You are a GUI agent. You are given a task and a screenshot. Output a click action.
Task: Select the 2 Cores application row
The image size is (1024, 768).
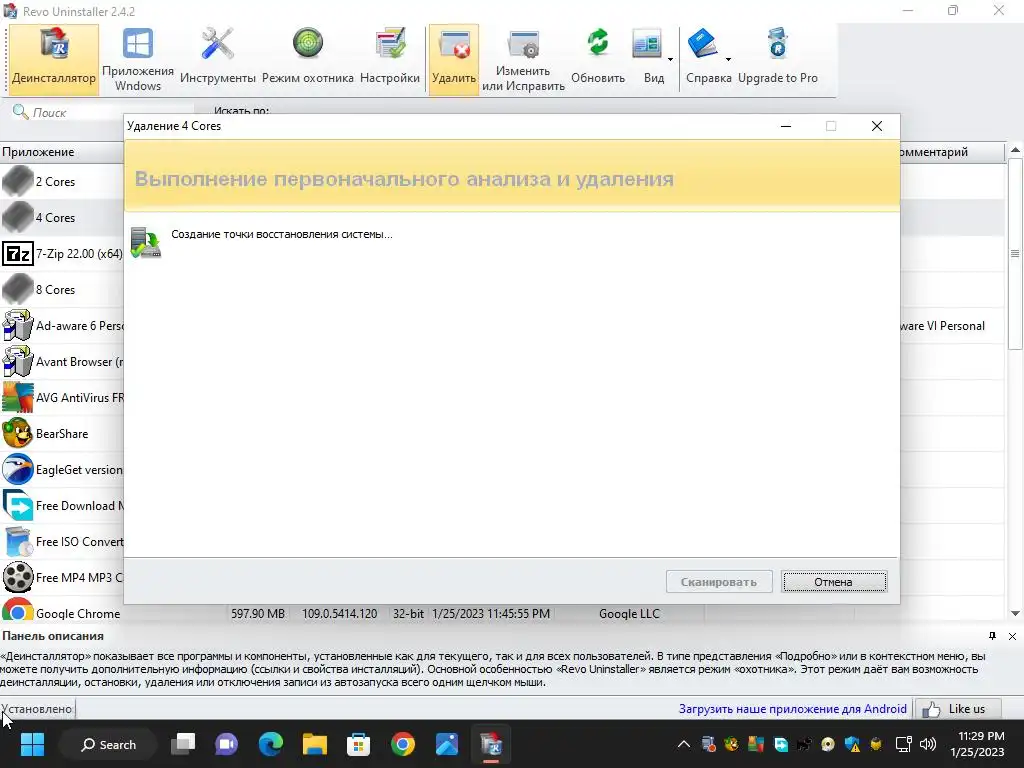(x=62, y=182)
